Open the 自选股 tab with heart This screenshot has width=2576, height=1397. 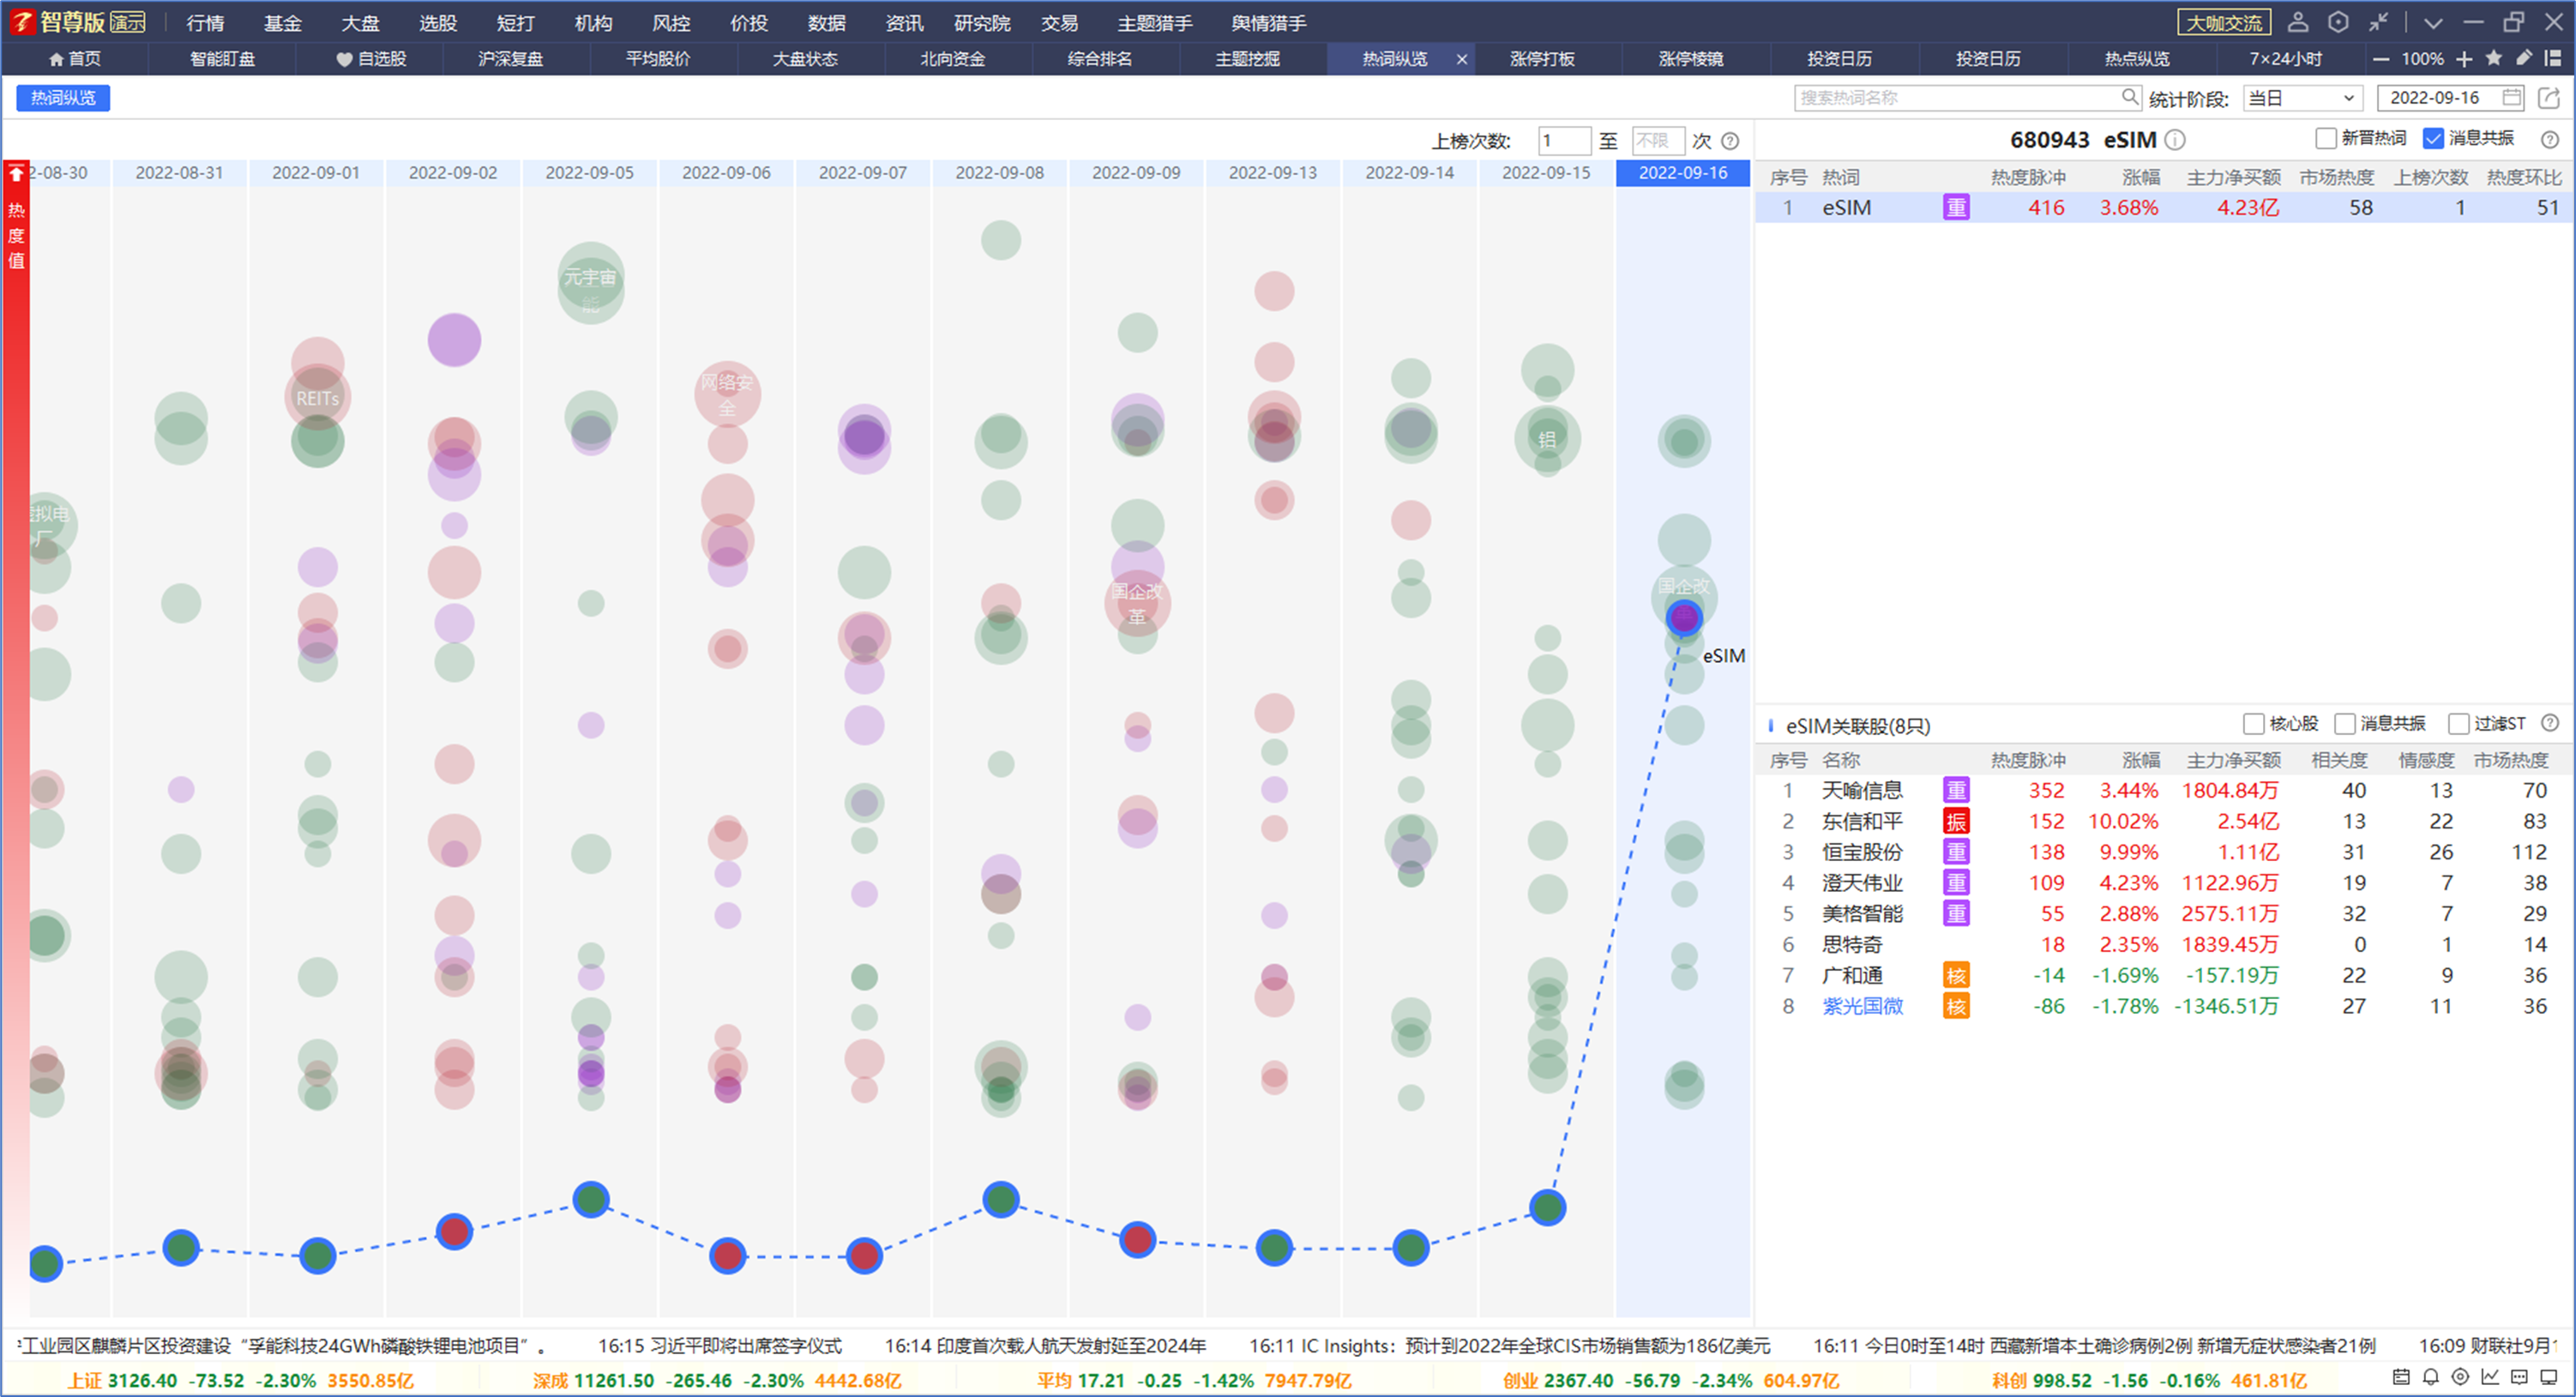tap(371, 59)
